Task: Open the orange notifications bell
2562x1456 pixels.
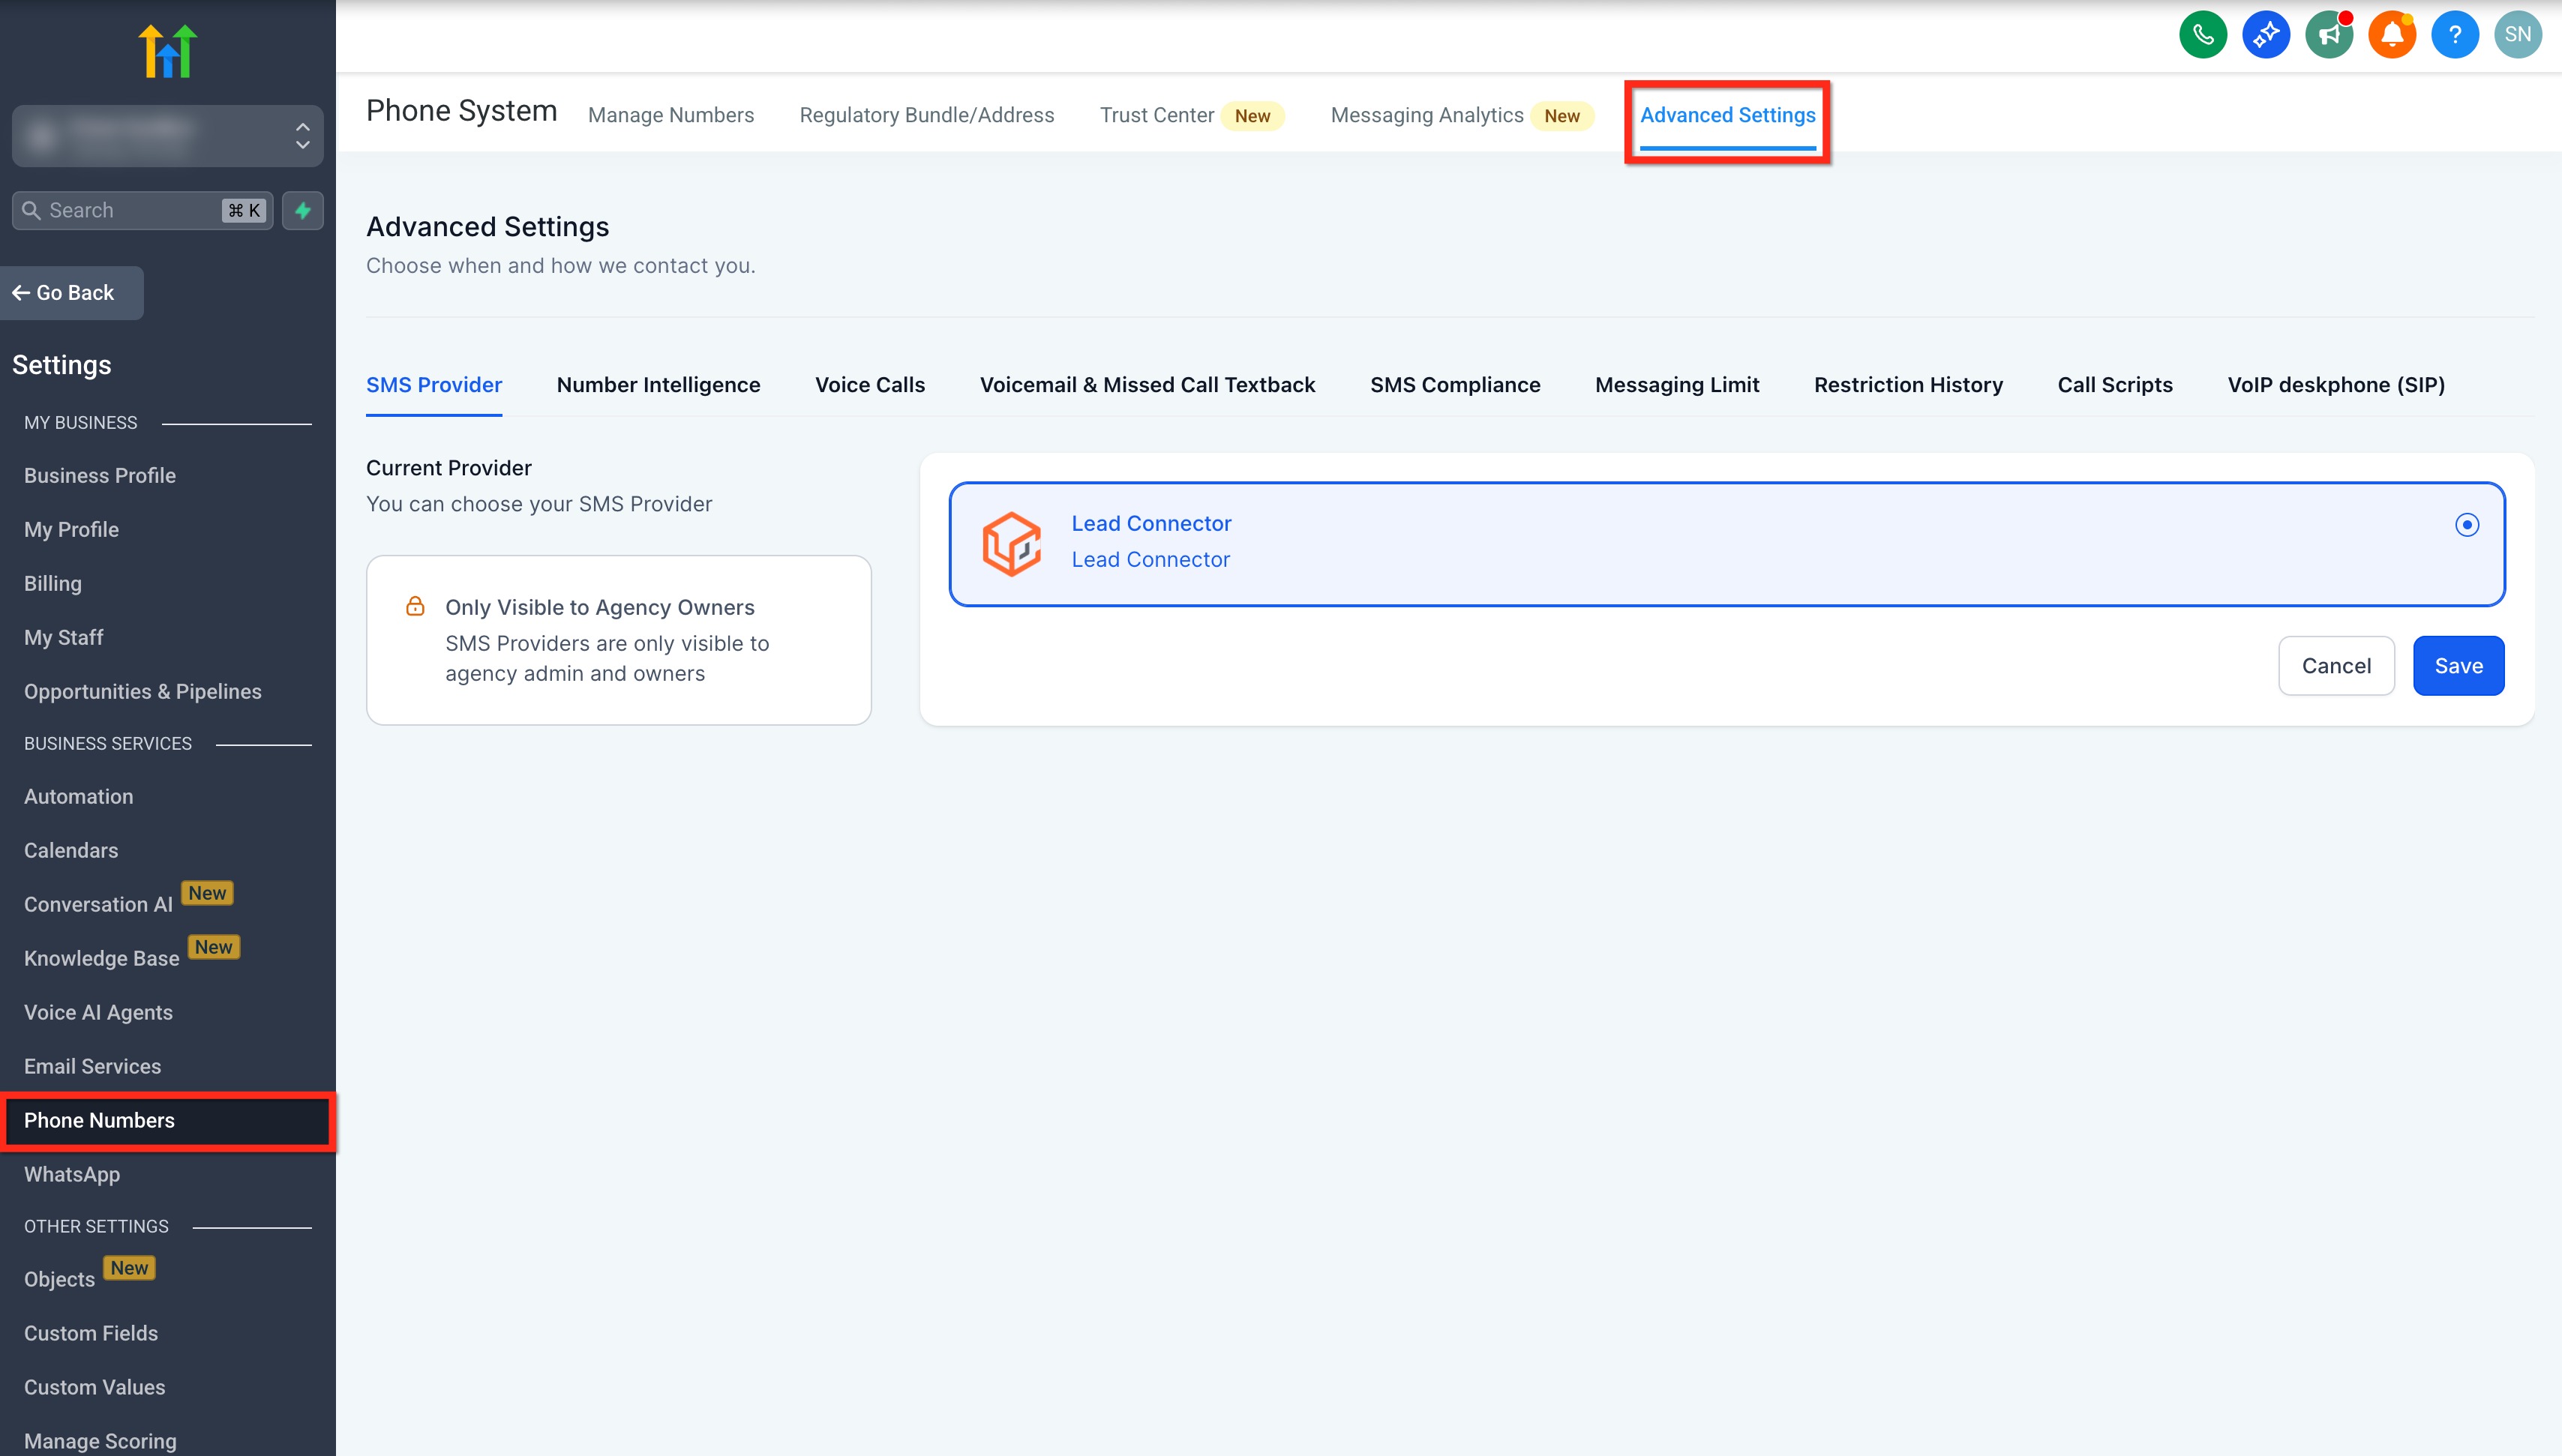Action: pos(2392,35)
